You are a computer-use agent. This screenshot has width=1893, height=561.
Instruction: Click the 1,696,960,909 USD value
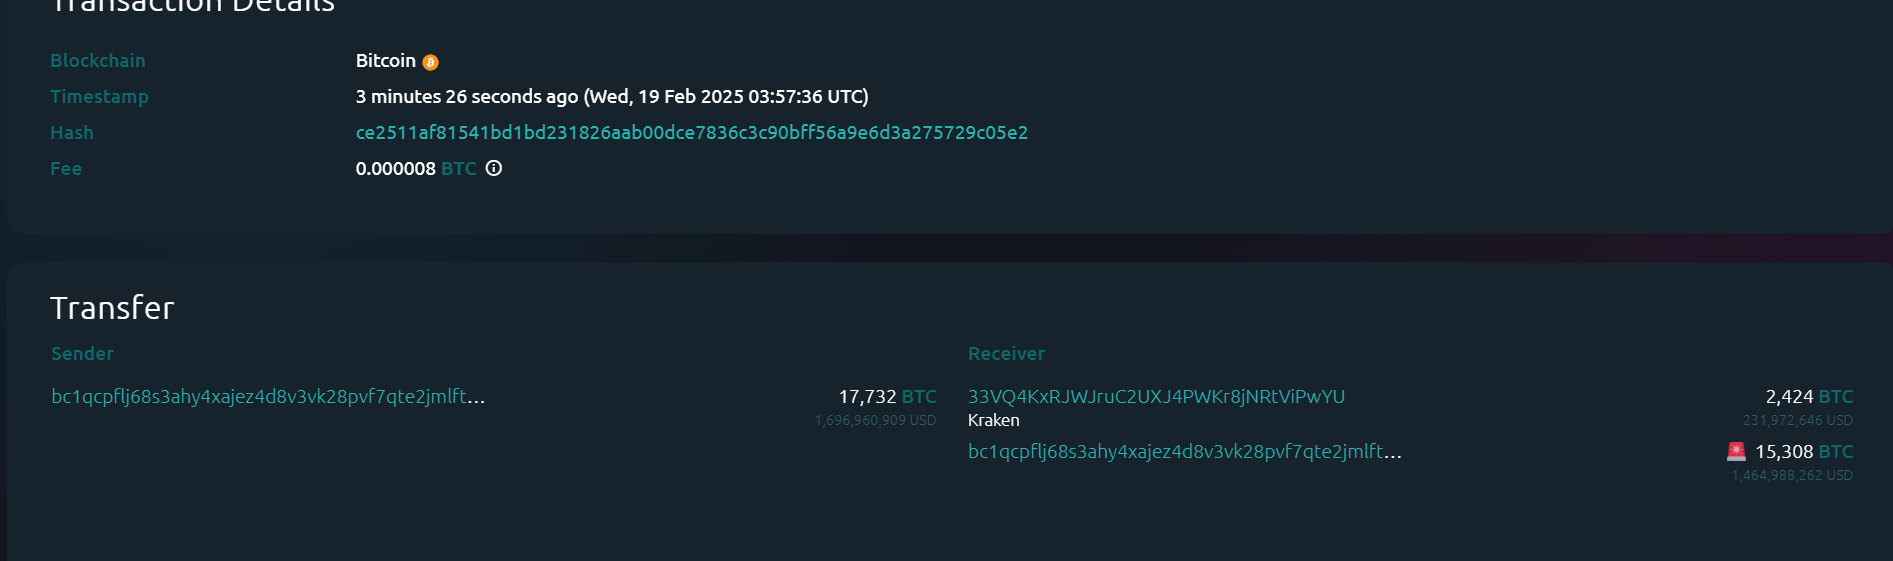pos(875,421)
